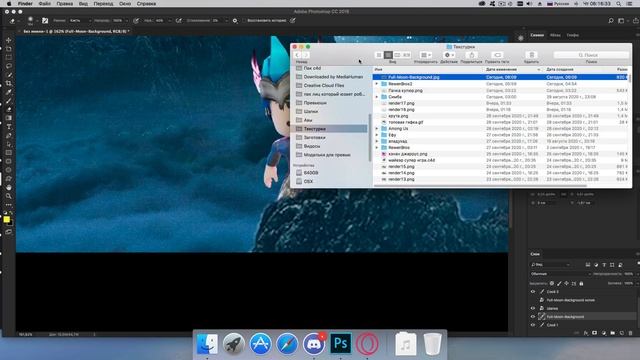This screenshot has height=360, width=640.
Task: Open the layer filter kind dropdown
Action: (x=551, y=265)
